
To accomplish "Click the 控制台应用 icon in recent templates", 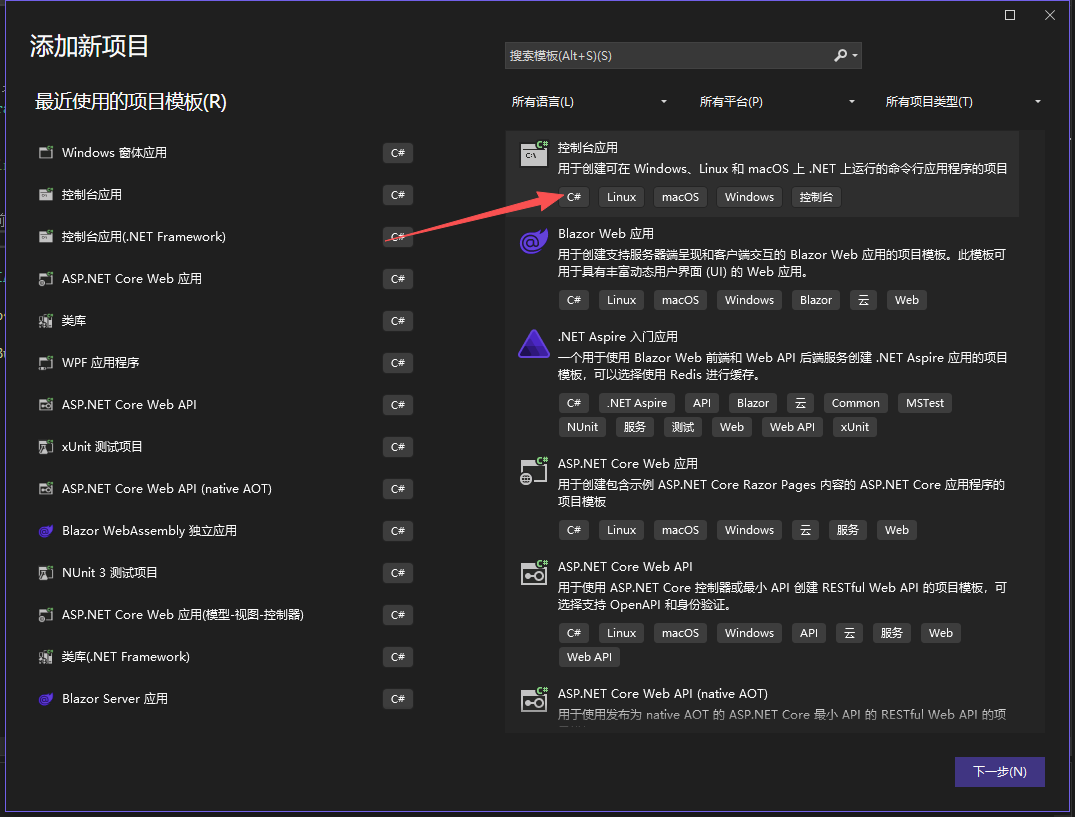I will tap(46, 195).
